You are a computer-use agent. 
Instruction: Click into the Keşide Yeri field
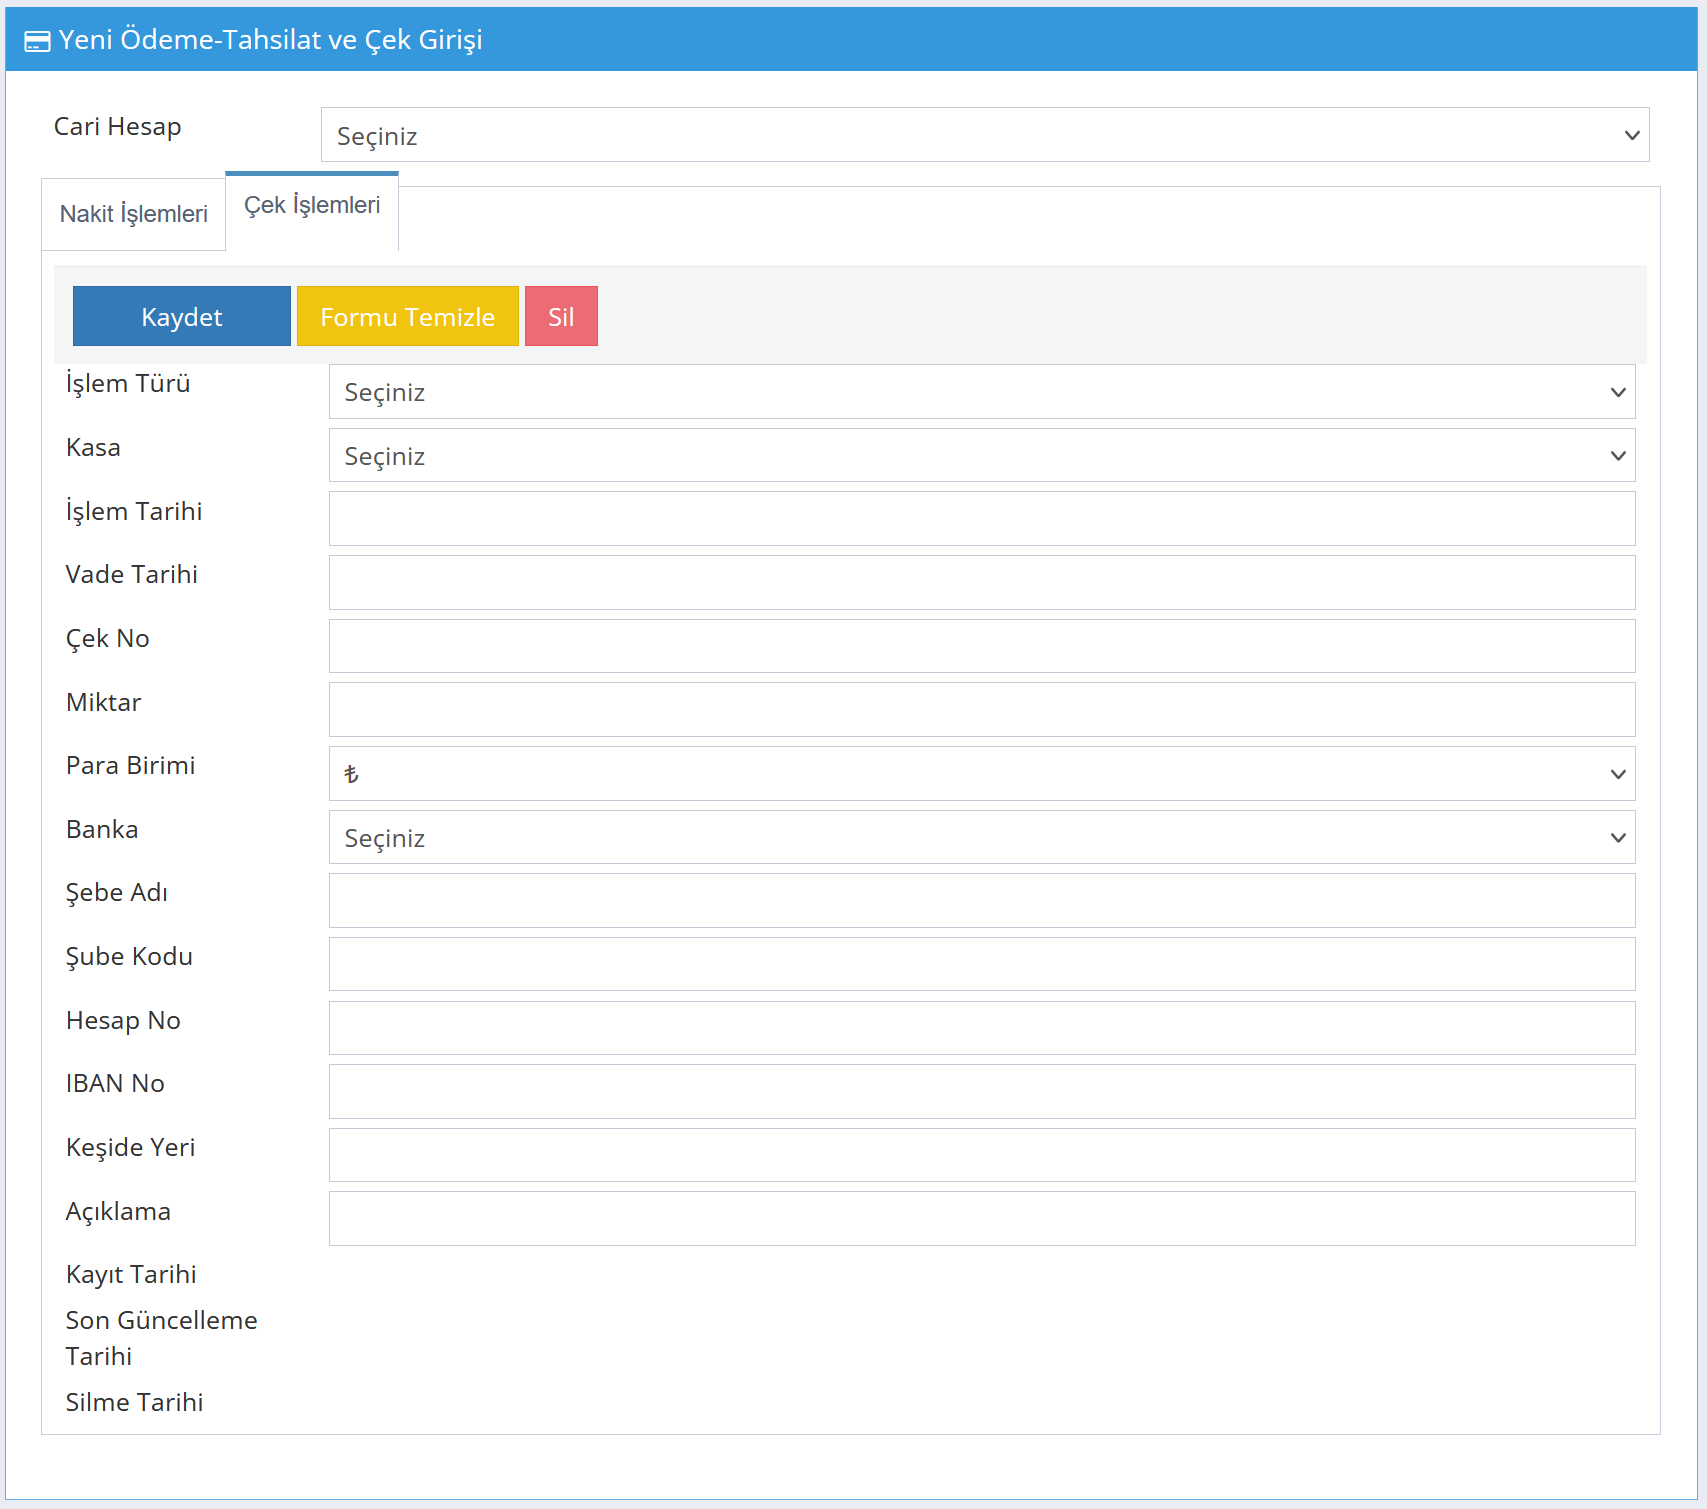click(982, 1155)
